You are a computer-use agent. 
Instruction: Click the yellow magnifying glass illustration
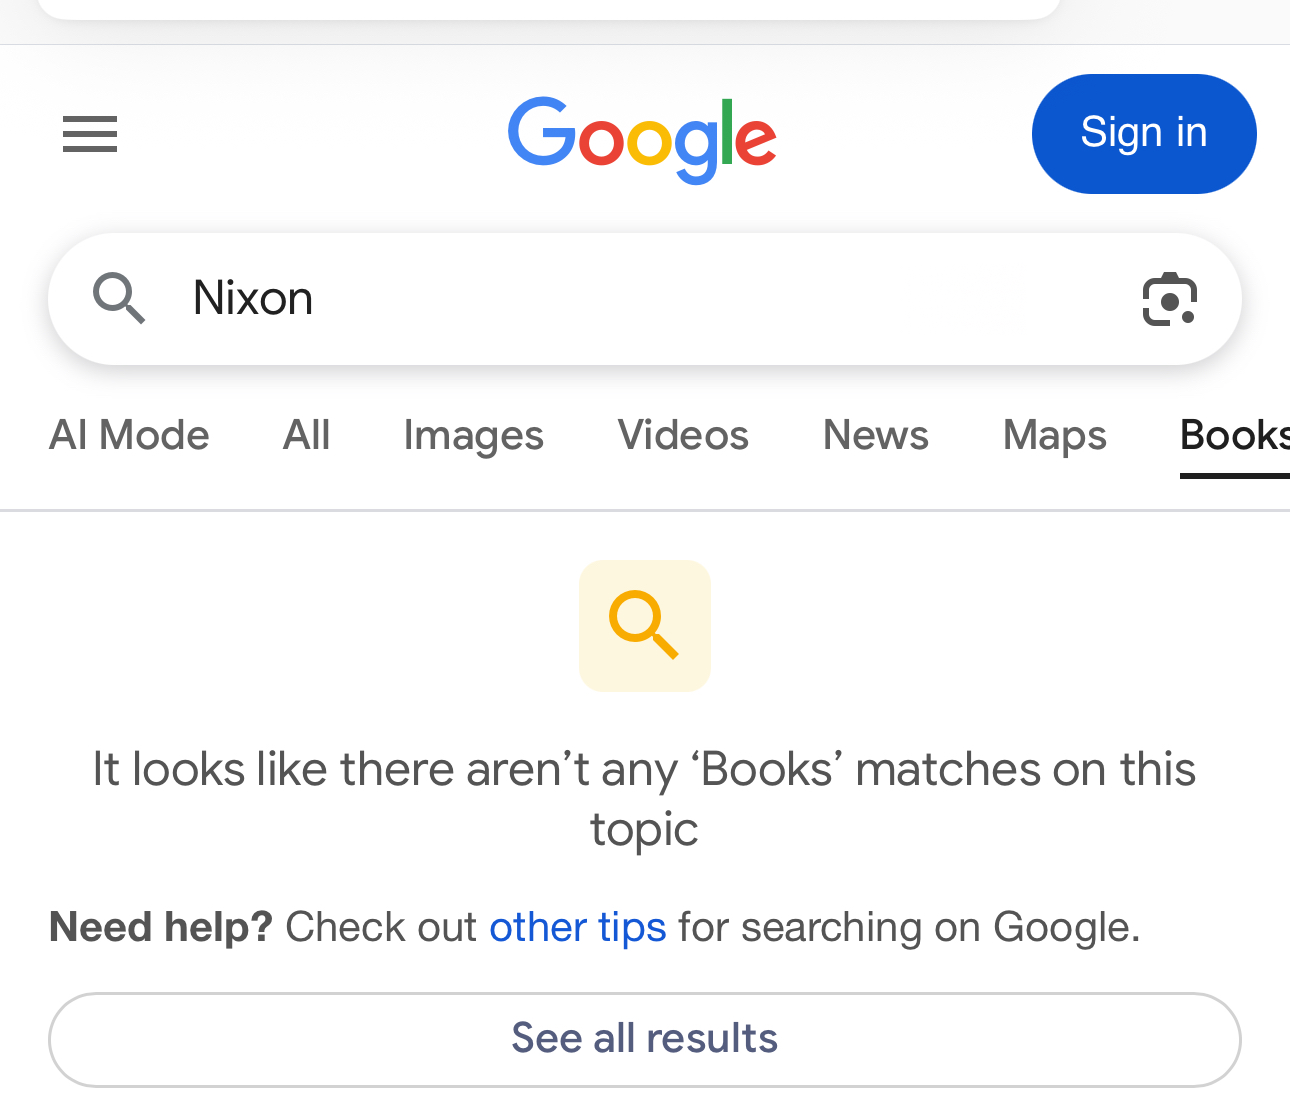[645, 626]
